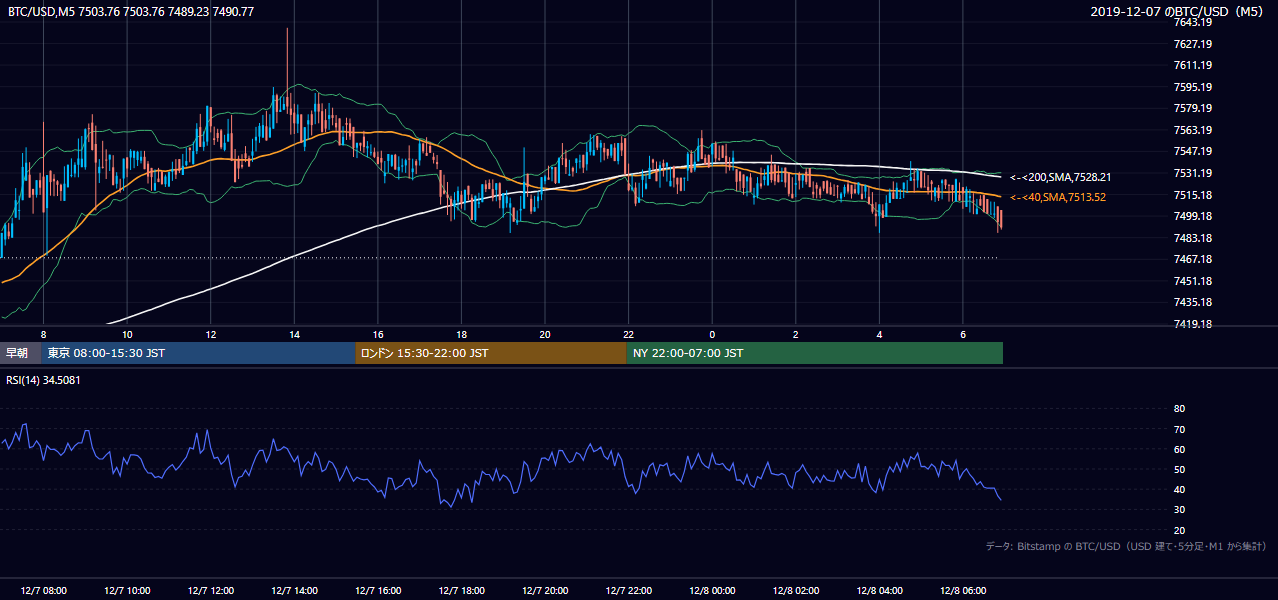1278x600 pixels.
Task: Click hour label 0 under price chart
Action: (x=712, y=334)
